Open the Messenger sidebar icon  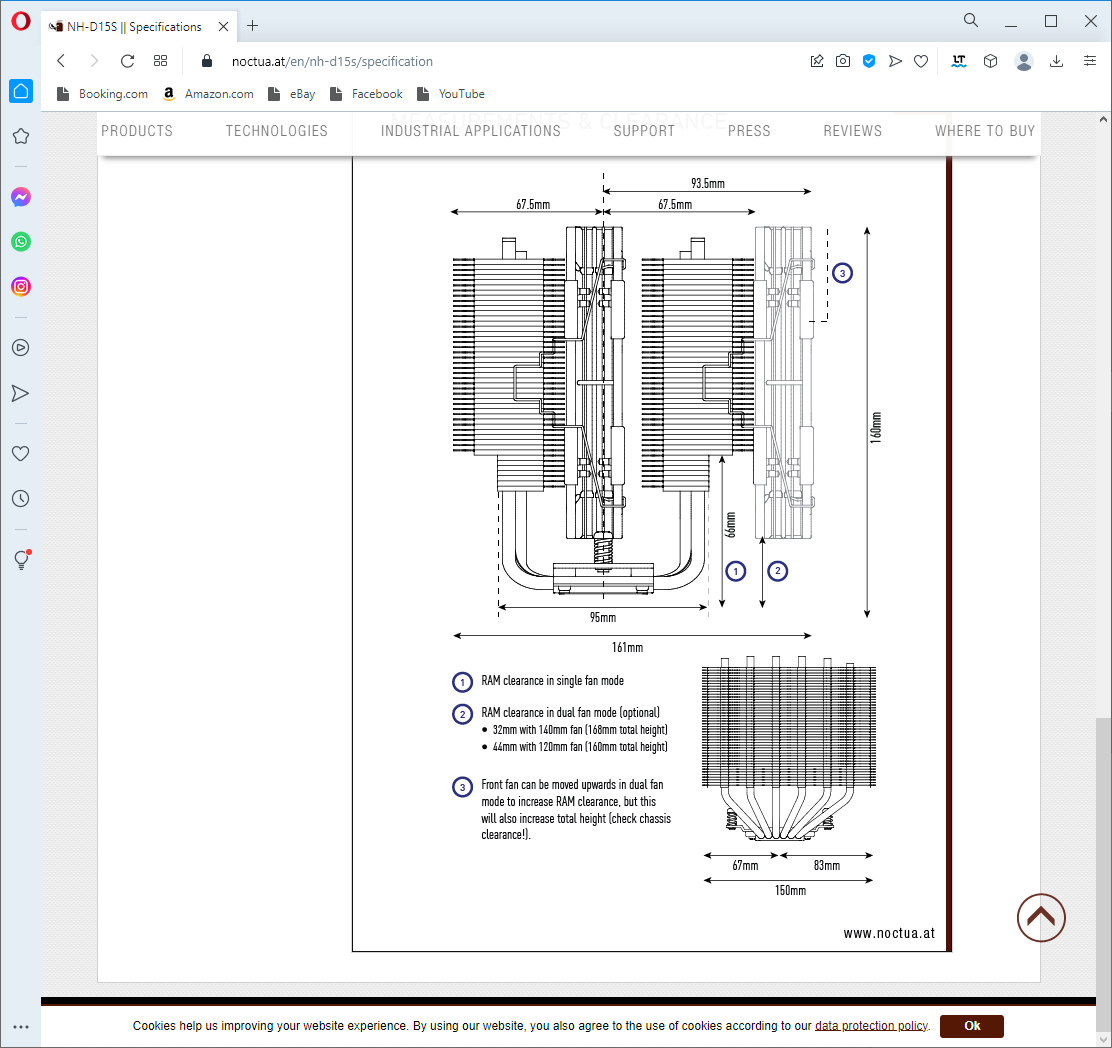pos(20,197)
